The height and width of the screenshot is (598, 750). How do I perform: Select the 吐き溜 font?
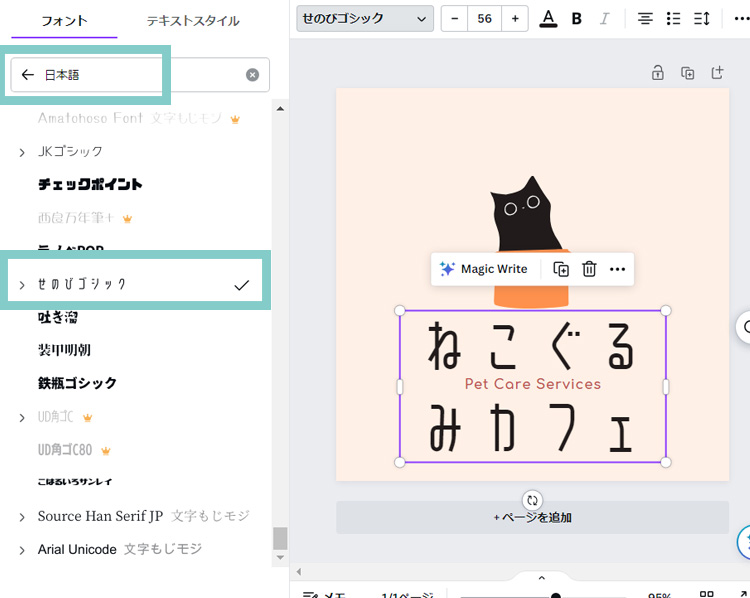pos(58,317)
